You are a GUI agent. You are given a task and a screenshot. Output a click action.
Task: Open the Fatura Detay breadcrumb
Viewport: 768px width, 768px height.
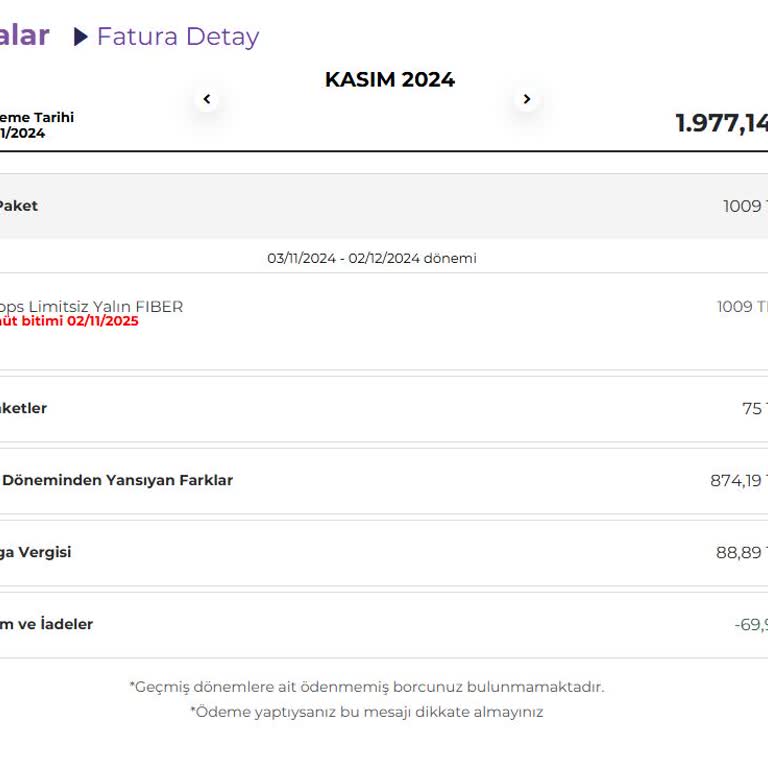click(x=177, y=37)
